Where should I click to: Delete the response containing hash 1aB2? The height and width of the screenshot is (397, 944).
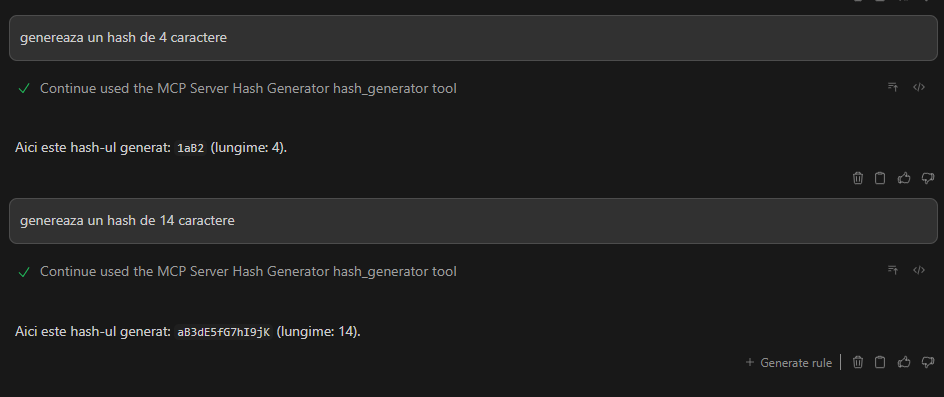(x=858, y=178)
